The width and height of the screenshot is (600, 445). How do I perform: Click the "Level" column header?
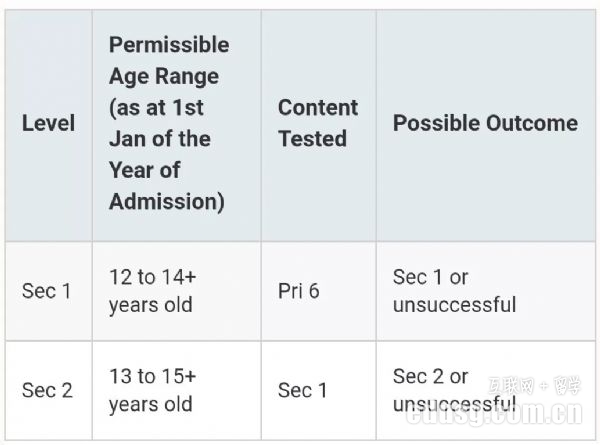point(48,124)
